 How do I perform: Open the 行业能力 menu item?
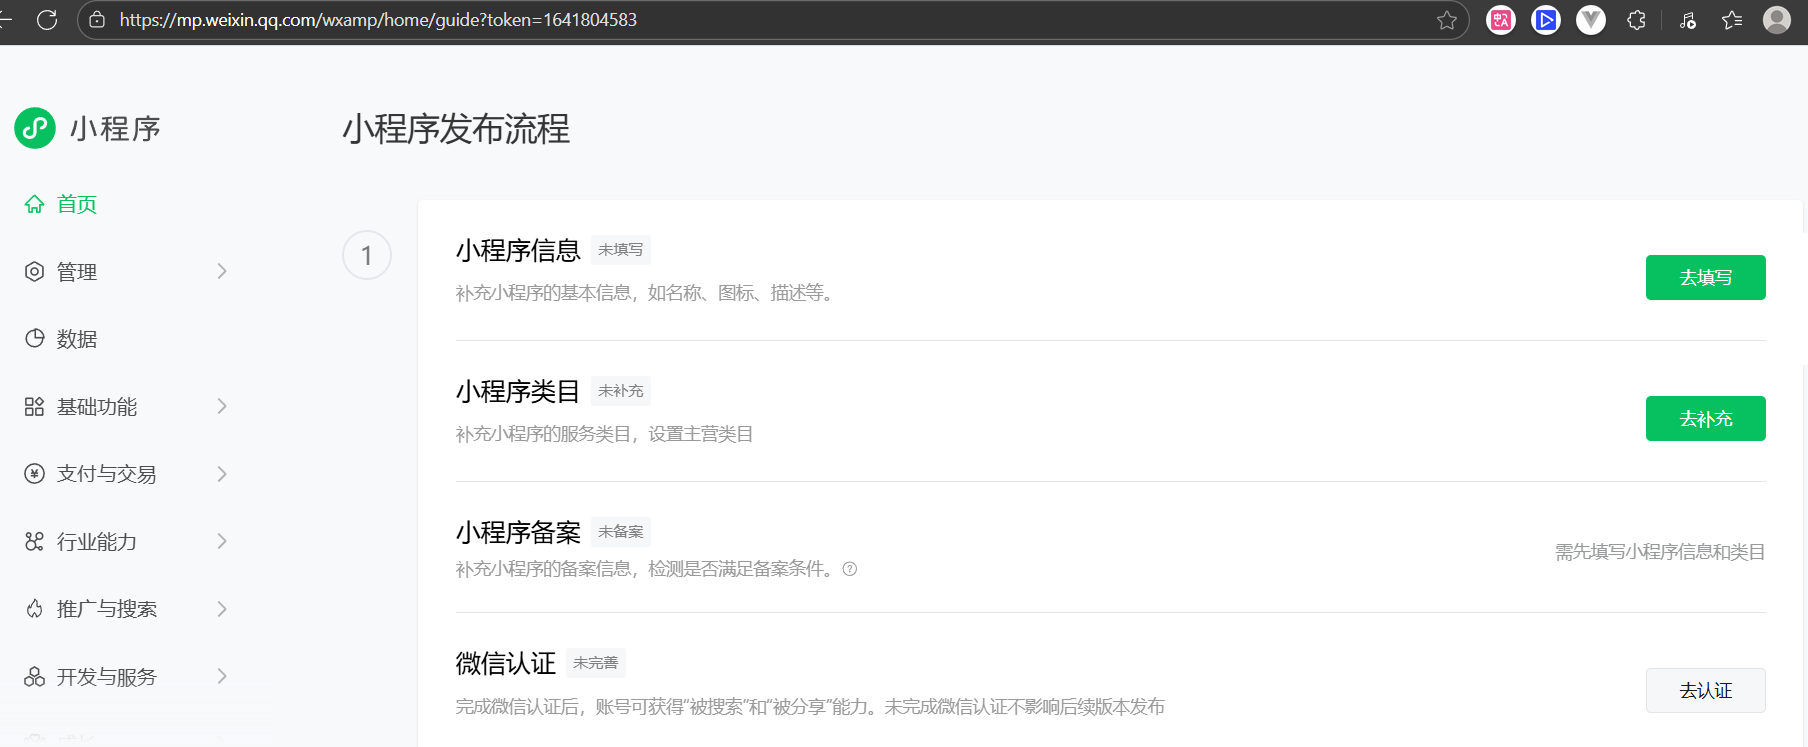click(x=97, y=542)
